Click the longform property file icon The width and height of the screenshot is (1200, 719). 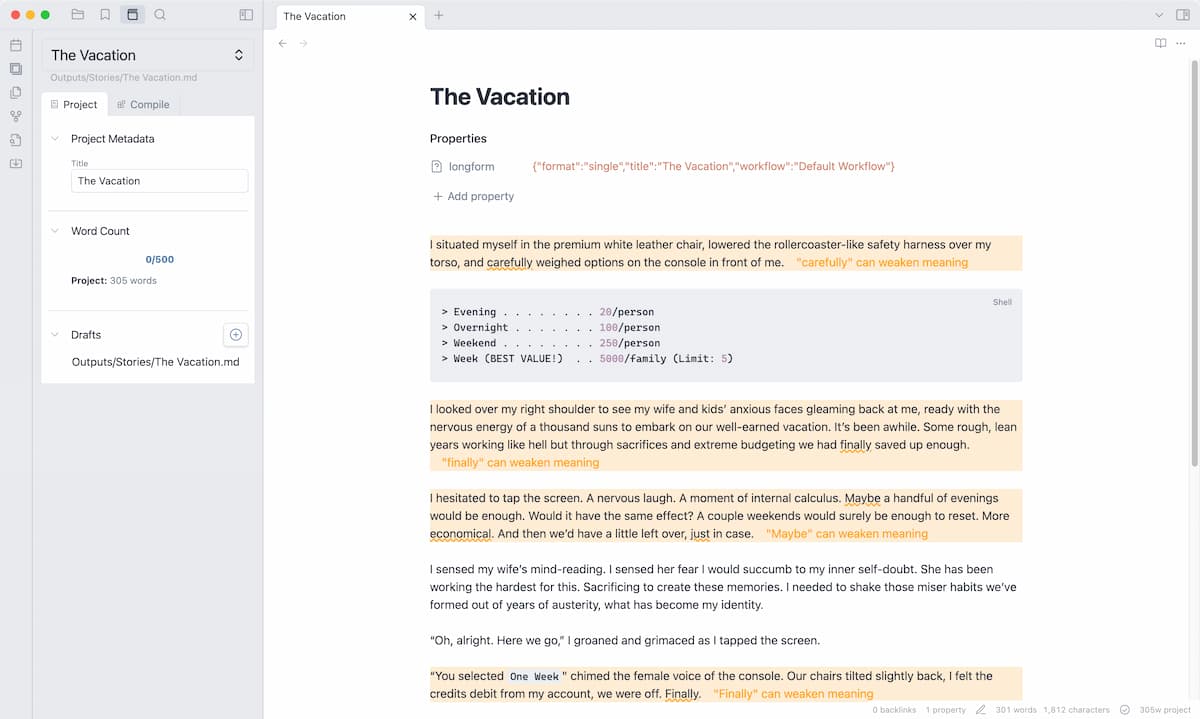pos(437,167)
